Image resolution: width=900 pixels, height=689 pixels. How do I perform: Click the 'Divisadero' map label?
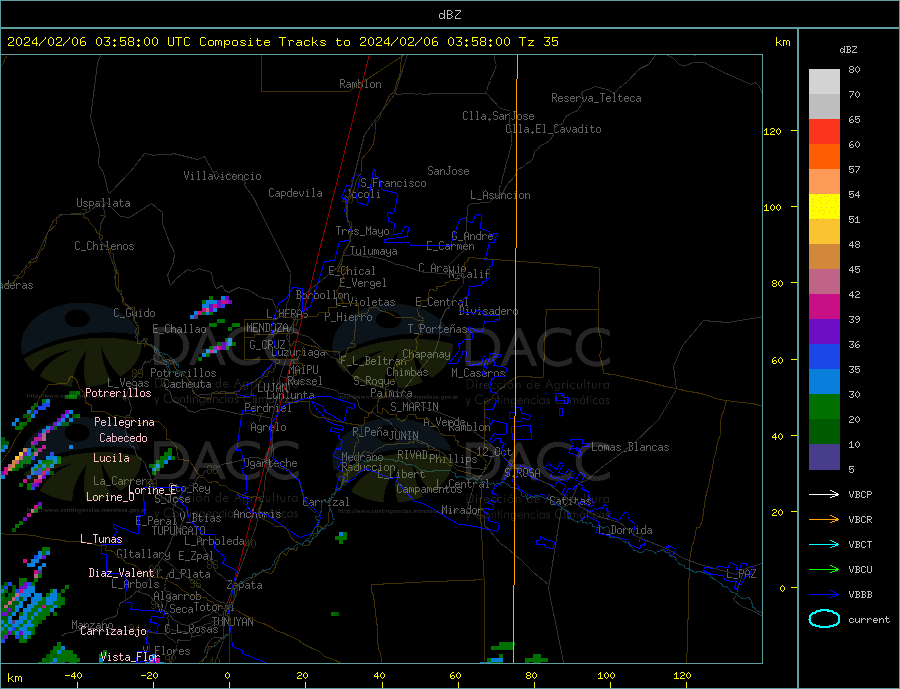pos(488,311)
